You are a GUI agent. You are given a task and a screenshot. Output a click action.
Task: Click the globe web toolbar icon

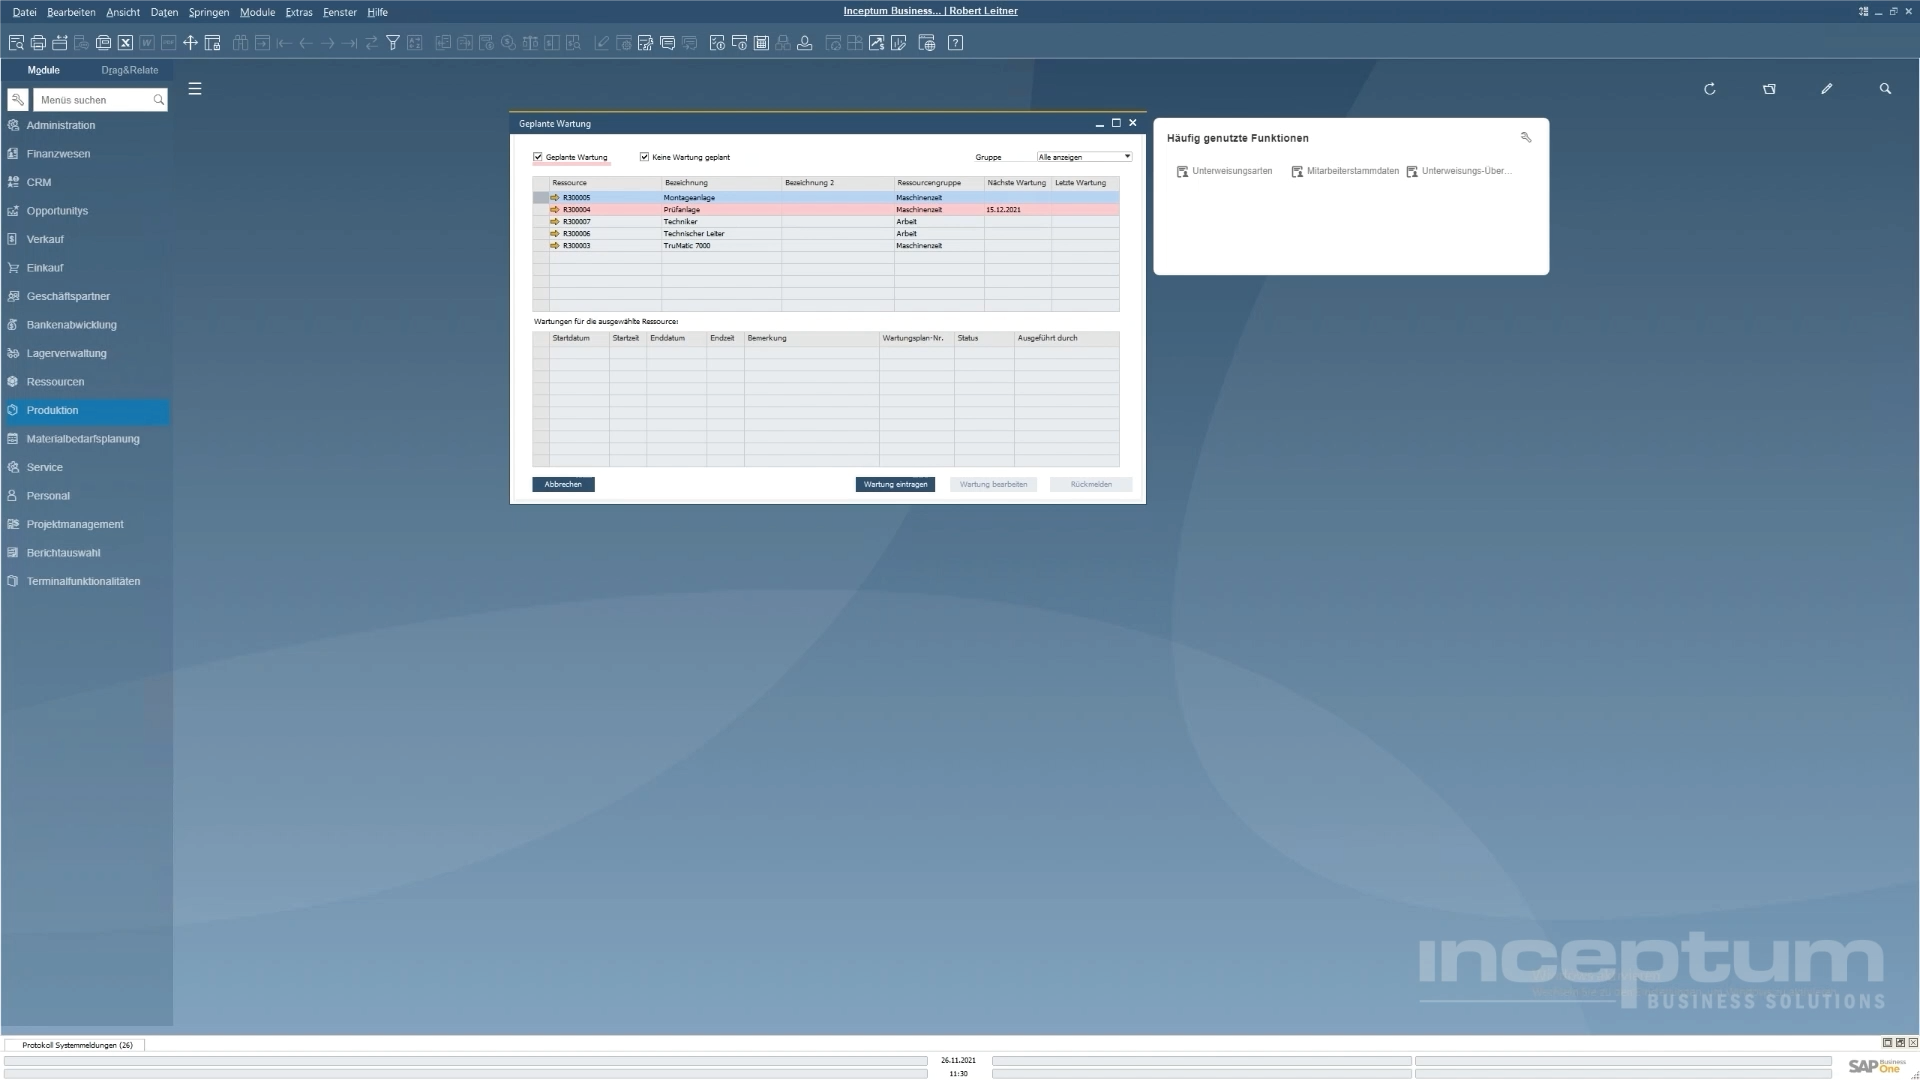pyautogui.click(x=927, y=43)
